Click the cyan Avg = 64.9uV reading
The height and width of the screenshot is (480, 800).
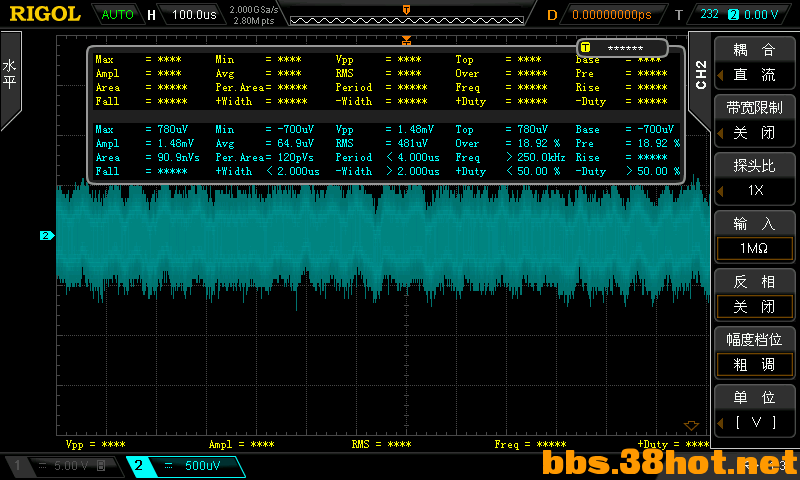click(264, 143)
